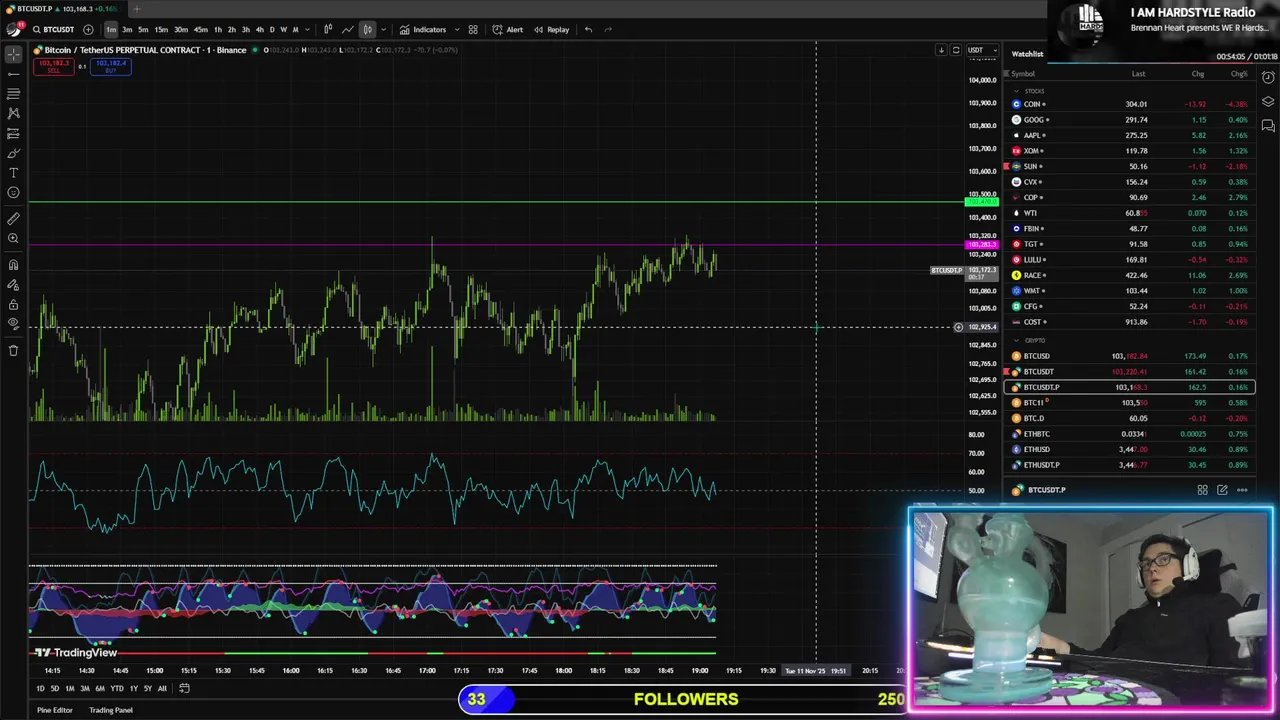Open the details panel grid layout icon
The width and height of the screenshot is (1280, 720).
(1203, 490)
